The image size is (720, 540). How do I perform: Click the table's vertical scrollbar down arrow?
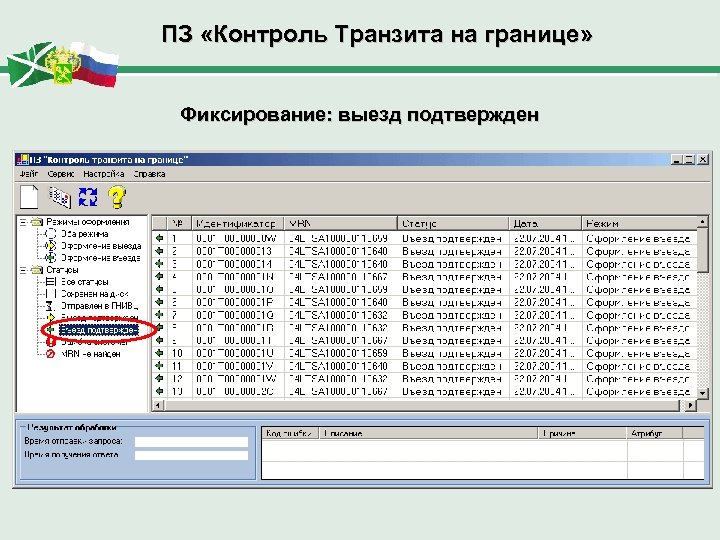tap(703, 393)
